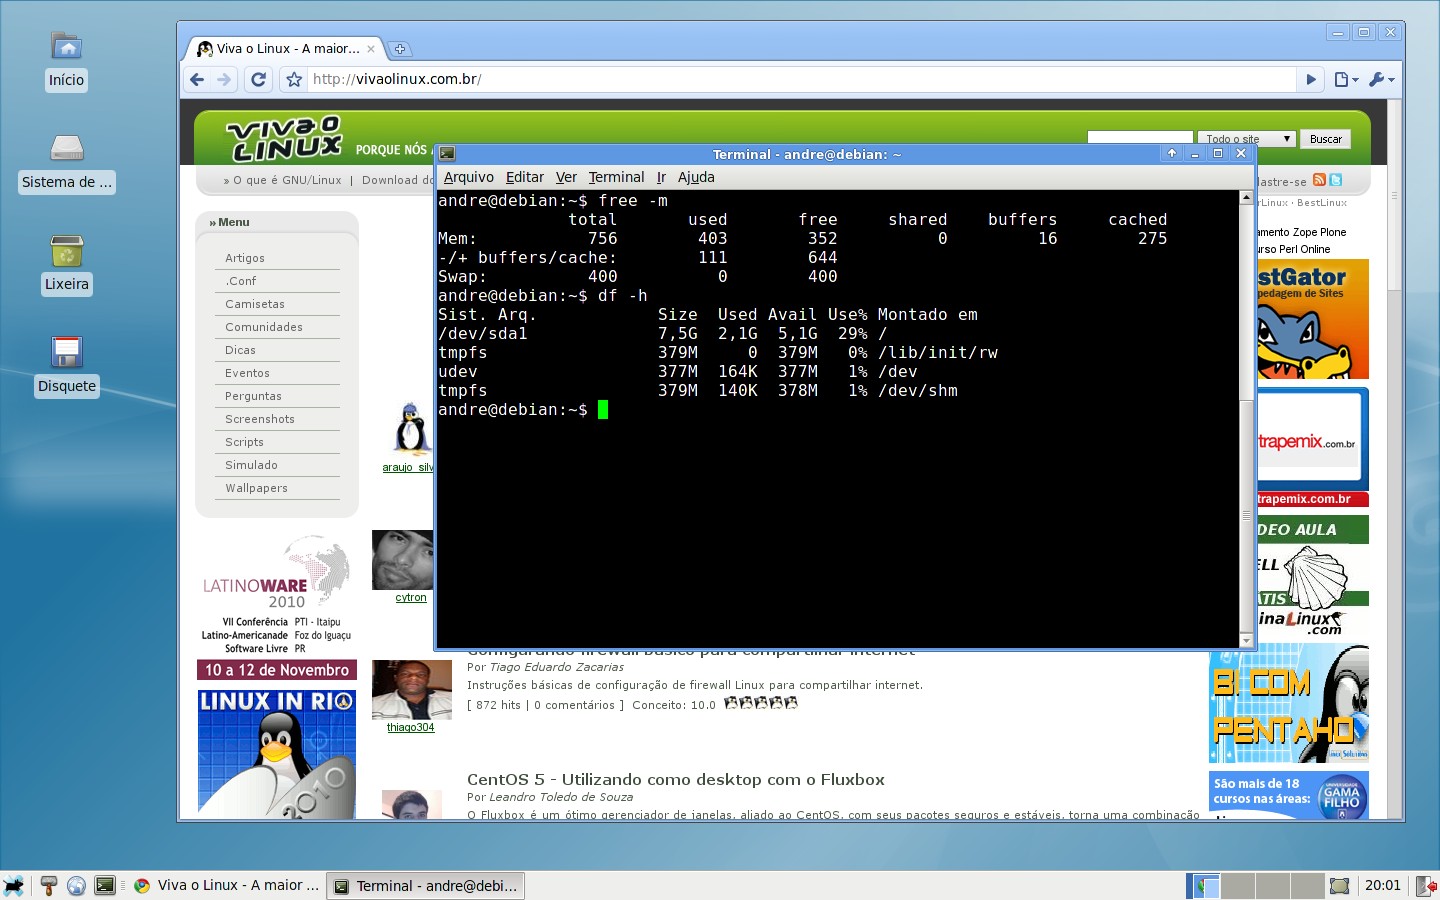Screen dimensions: 1440x900
Task: Click the Linux in Rio banner
Action: pyautogui.click(x=277, y=755)
